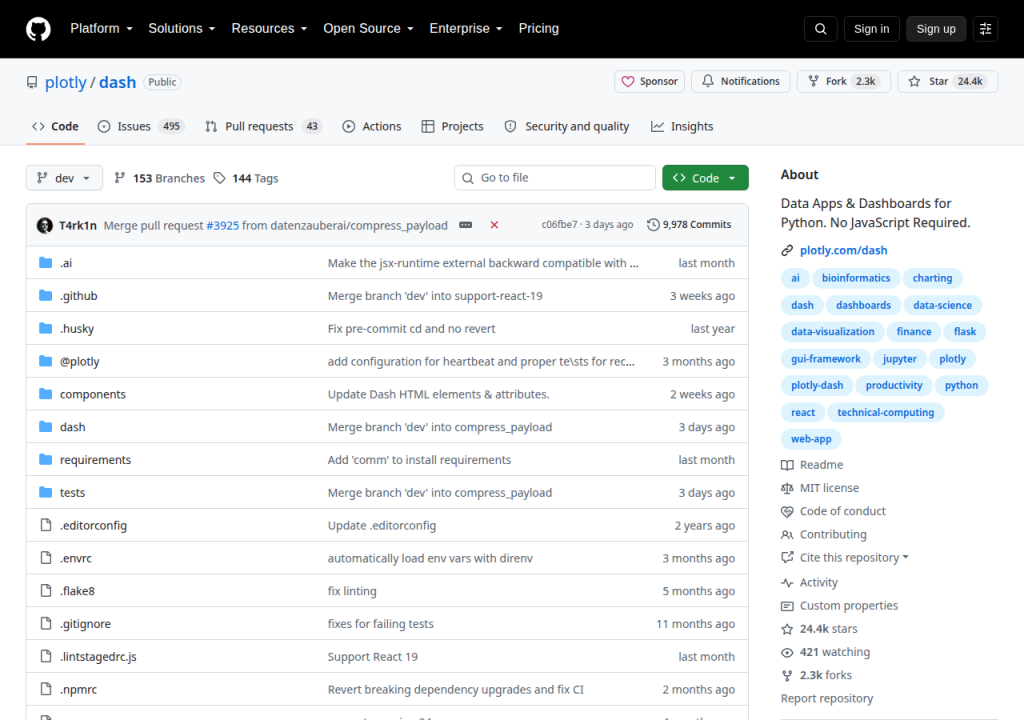The image size is (1024, 720).
Task: Click the tag icon beside 144 Tags
Action: coord(220,178)
